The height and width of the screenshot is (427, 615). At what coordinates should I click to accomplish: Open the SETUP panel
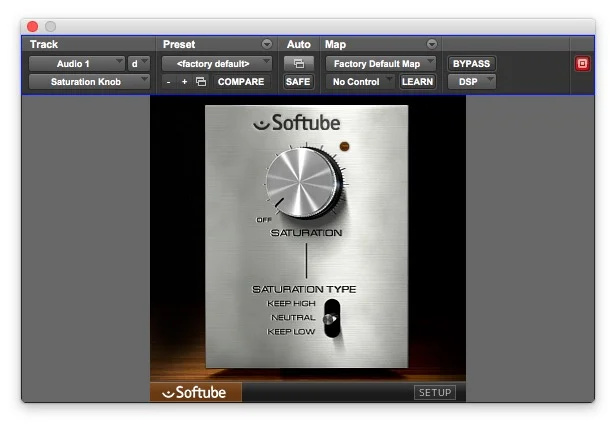[x=435, y=392]
